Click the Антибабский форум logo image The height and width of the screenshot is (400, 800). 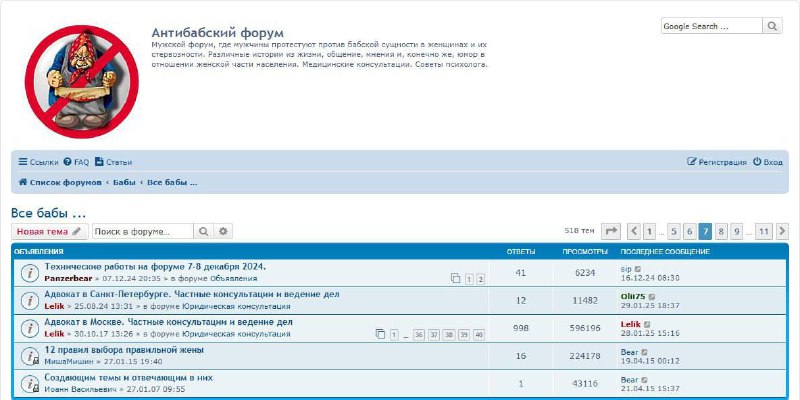click(68, 80)
